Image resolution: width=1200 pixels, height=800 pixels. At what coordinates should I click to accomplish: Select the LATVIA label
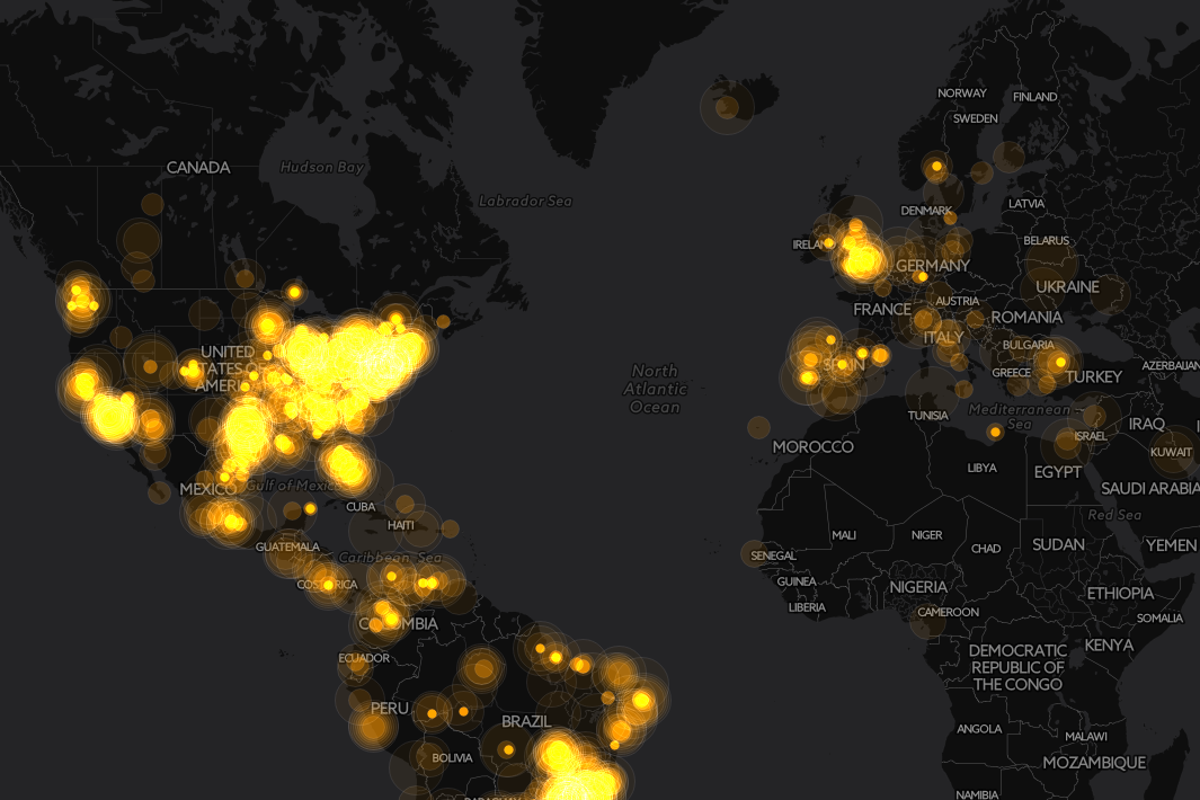[x=1027, y=203]
